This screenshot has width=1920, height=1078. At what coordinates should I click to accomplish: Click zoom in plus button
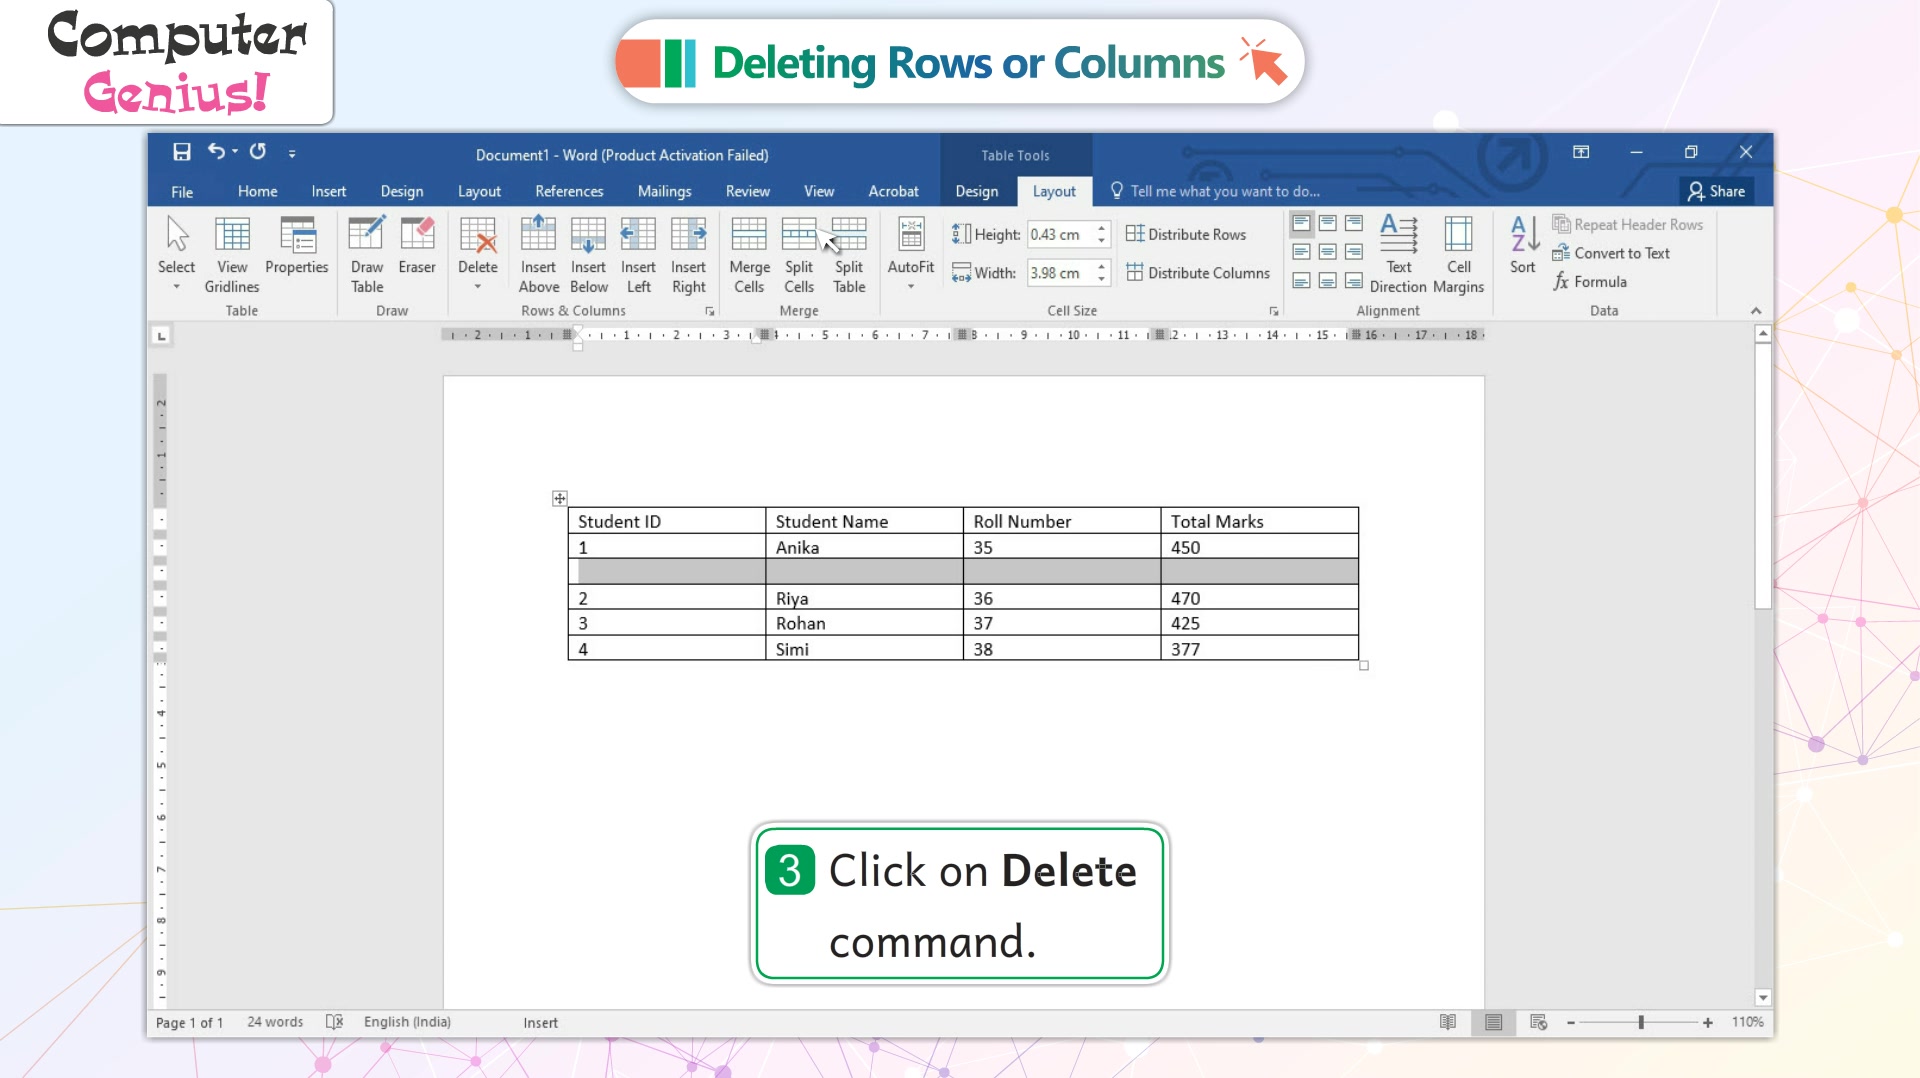[x=1708, y=1022]
